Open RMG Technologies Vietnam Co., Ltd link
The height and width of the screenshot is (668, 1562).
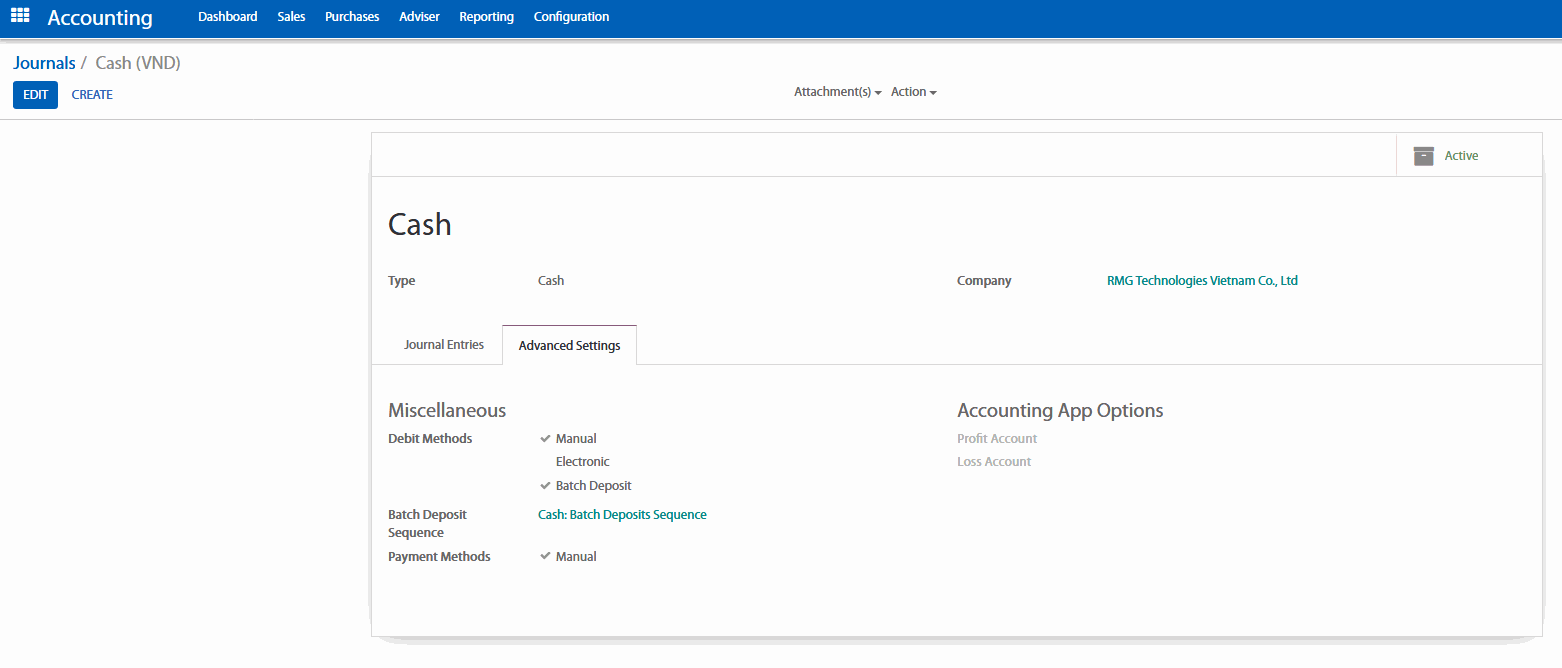(x=1202, y=281)
